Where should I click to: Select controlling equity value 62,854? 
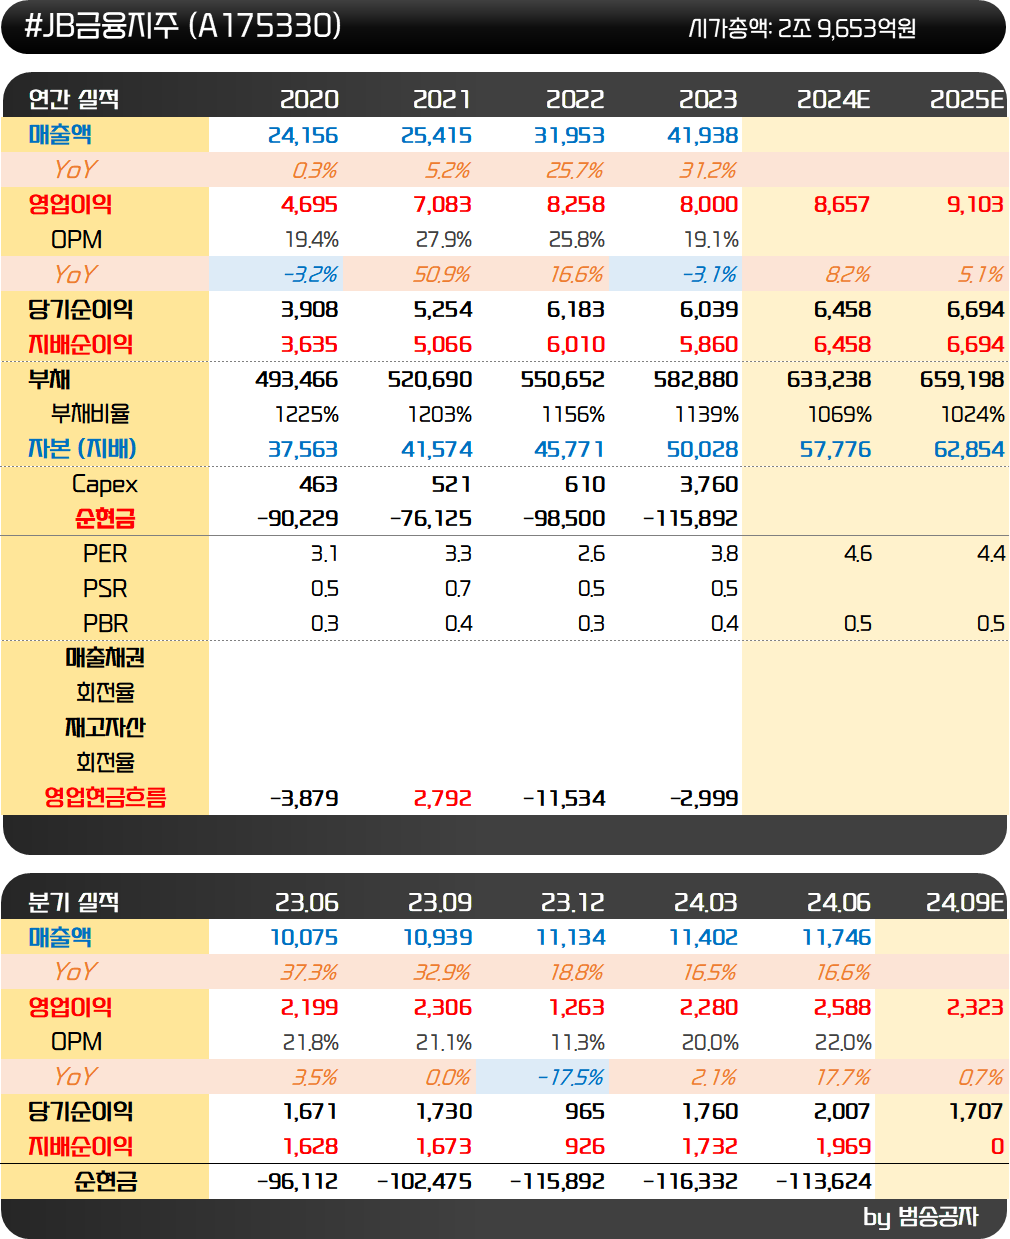pos(968,449)
